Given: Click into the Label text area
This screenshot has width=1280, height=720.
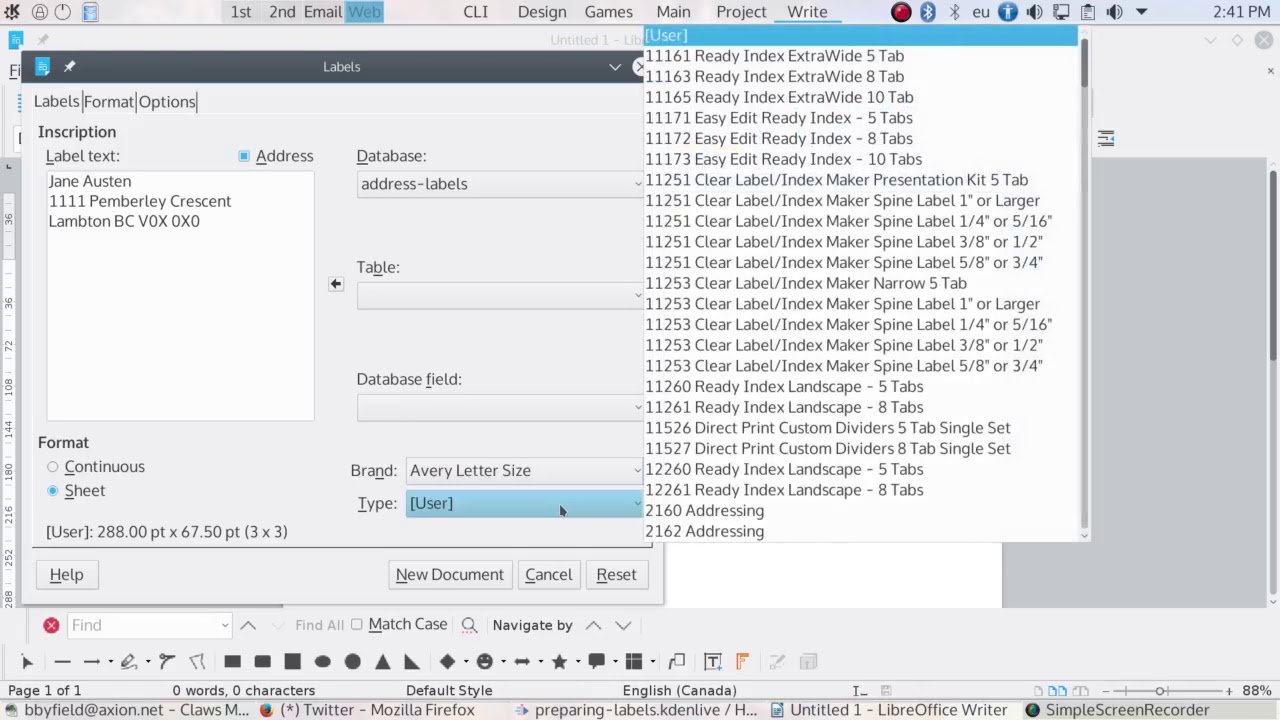Looking at the screenshot, I should (180, 296).
